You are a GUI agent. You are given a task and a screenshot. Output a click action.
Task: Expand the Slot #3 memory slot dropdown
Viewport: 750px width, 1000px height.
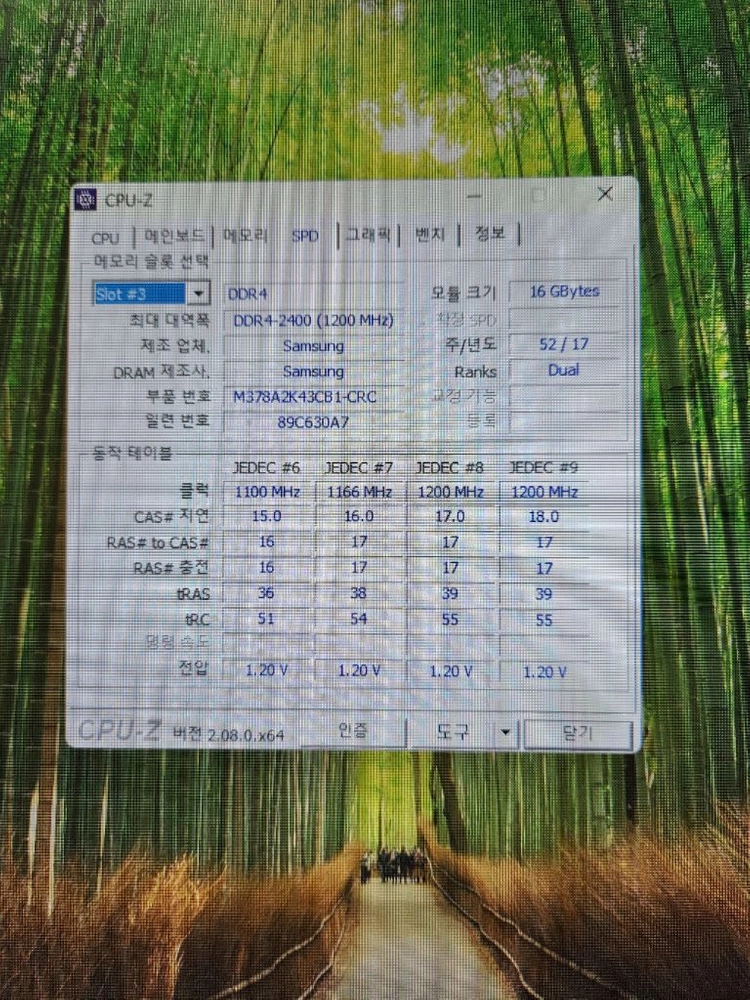[x=198, y=293]
